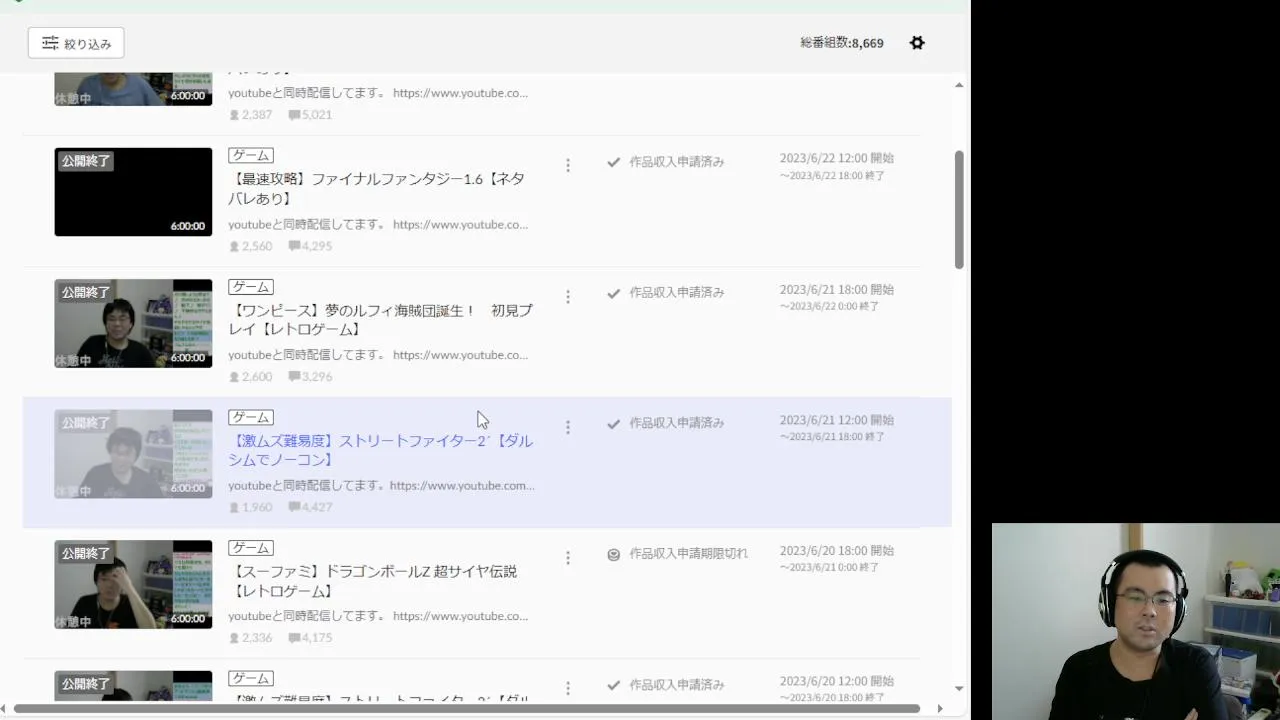
Task: Click the vertical scrollbar thumb
Action: coord(959,210)
